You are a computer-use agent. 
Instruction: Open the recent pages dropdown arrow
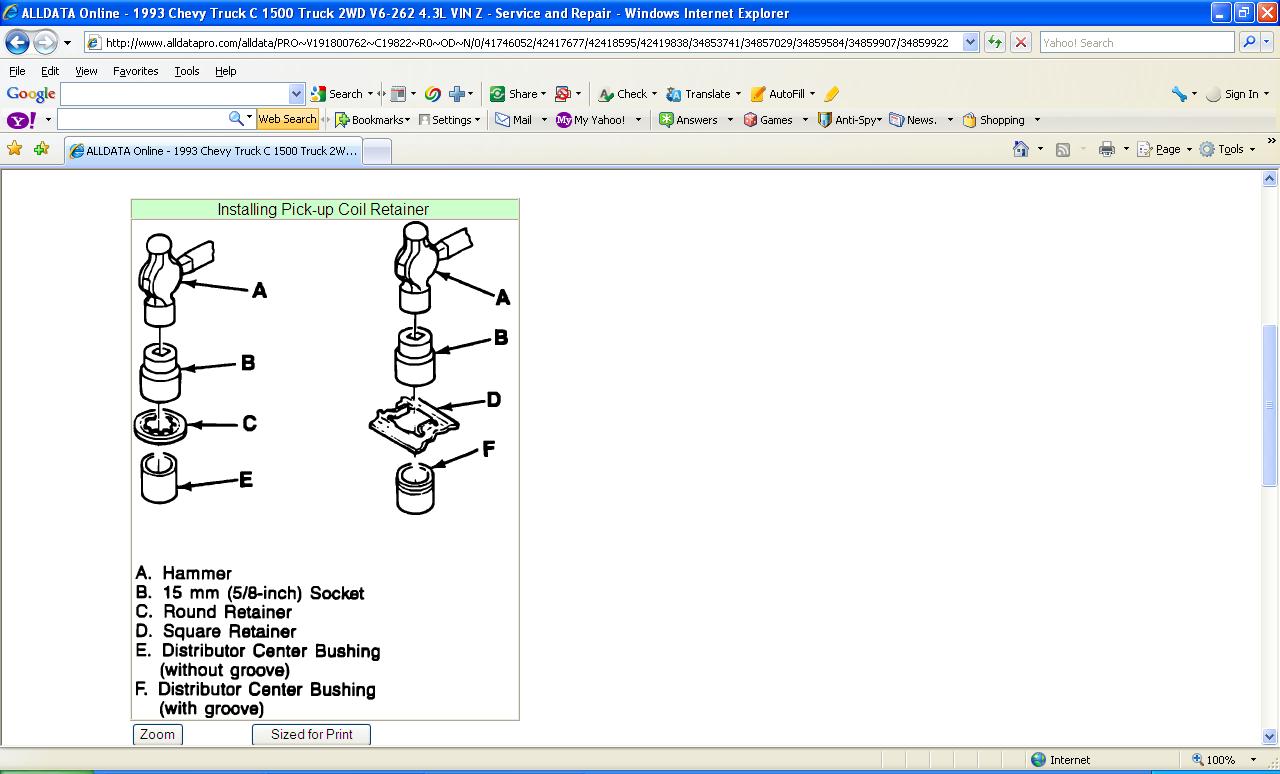(67, 43)
